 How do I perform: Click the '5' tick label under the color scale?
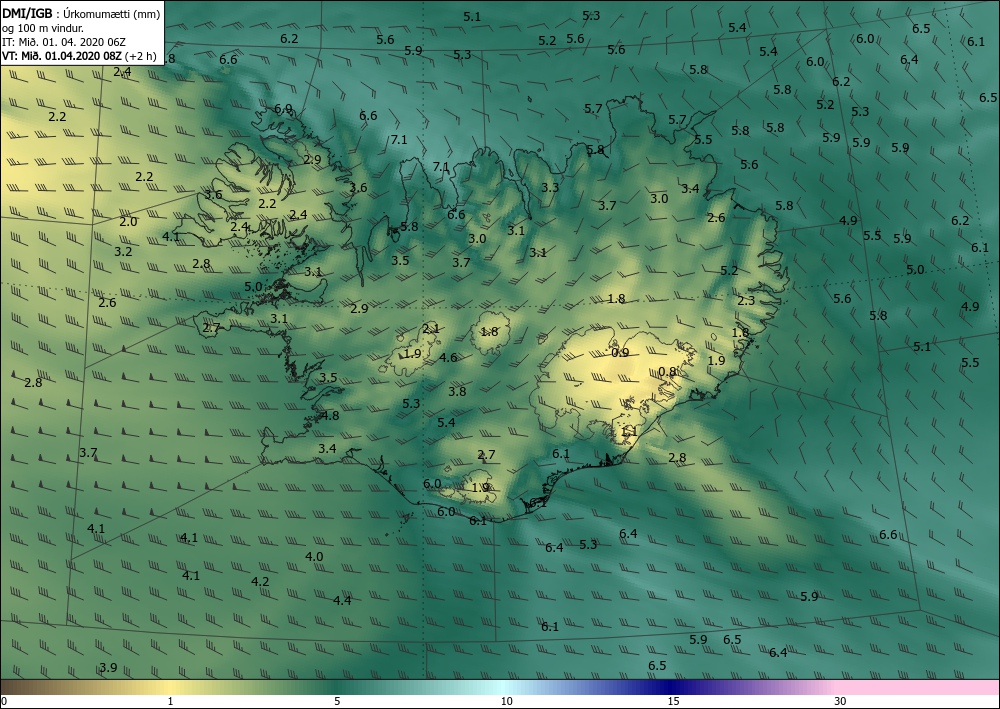(337, 701)
